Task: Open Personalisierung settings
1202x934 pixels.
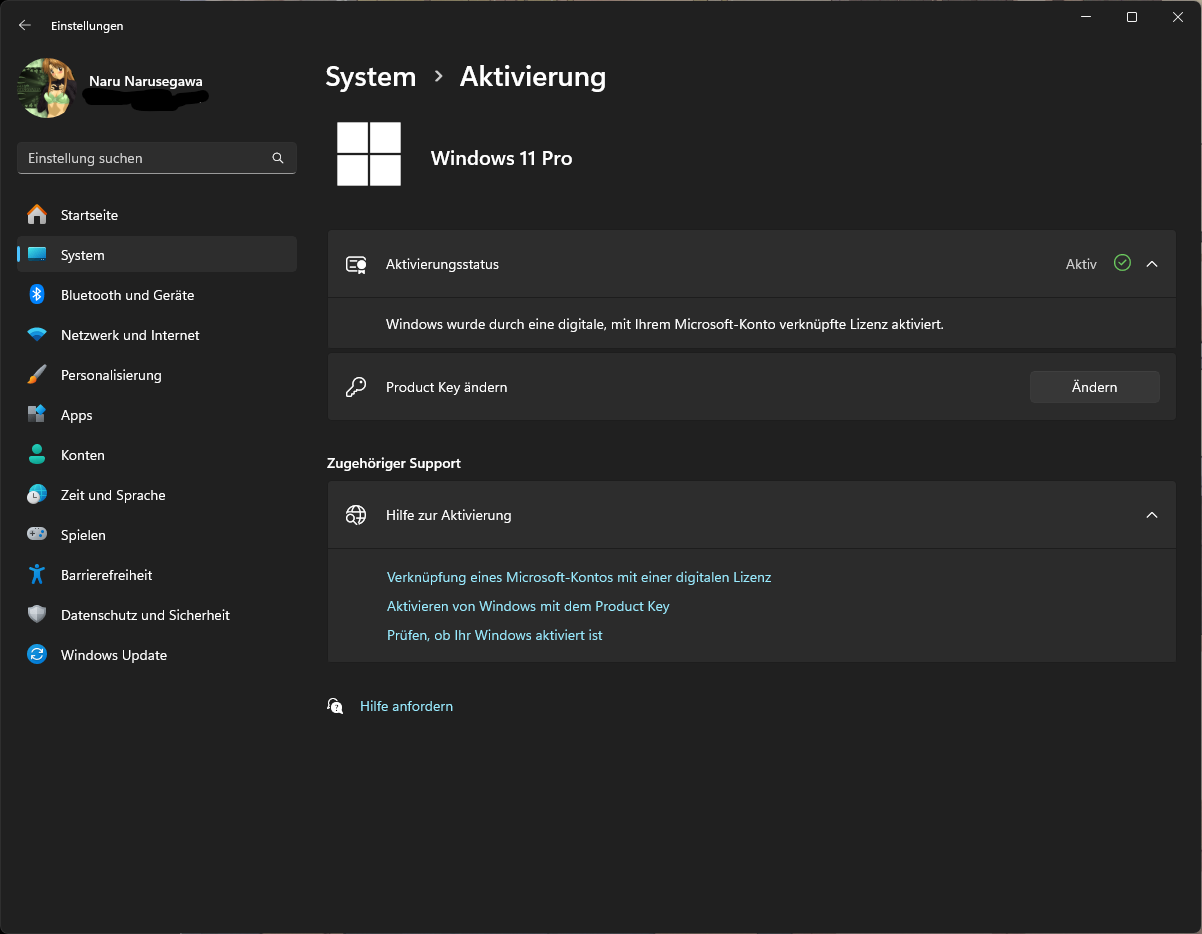Action: [111, 374]
